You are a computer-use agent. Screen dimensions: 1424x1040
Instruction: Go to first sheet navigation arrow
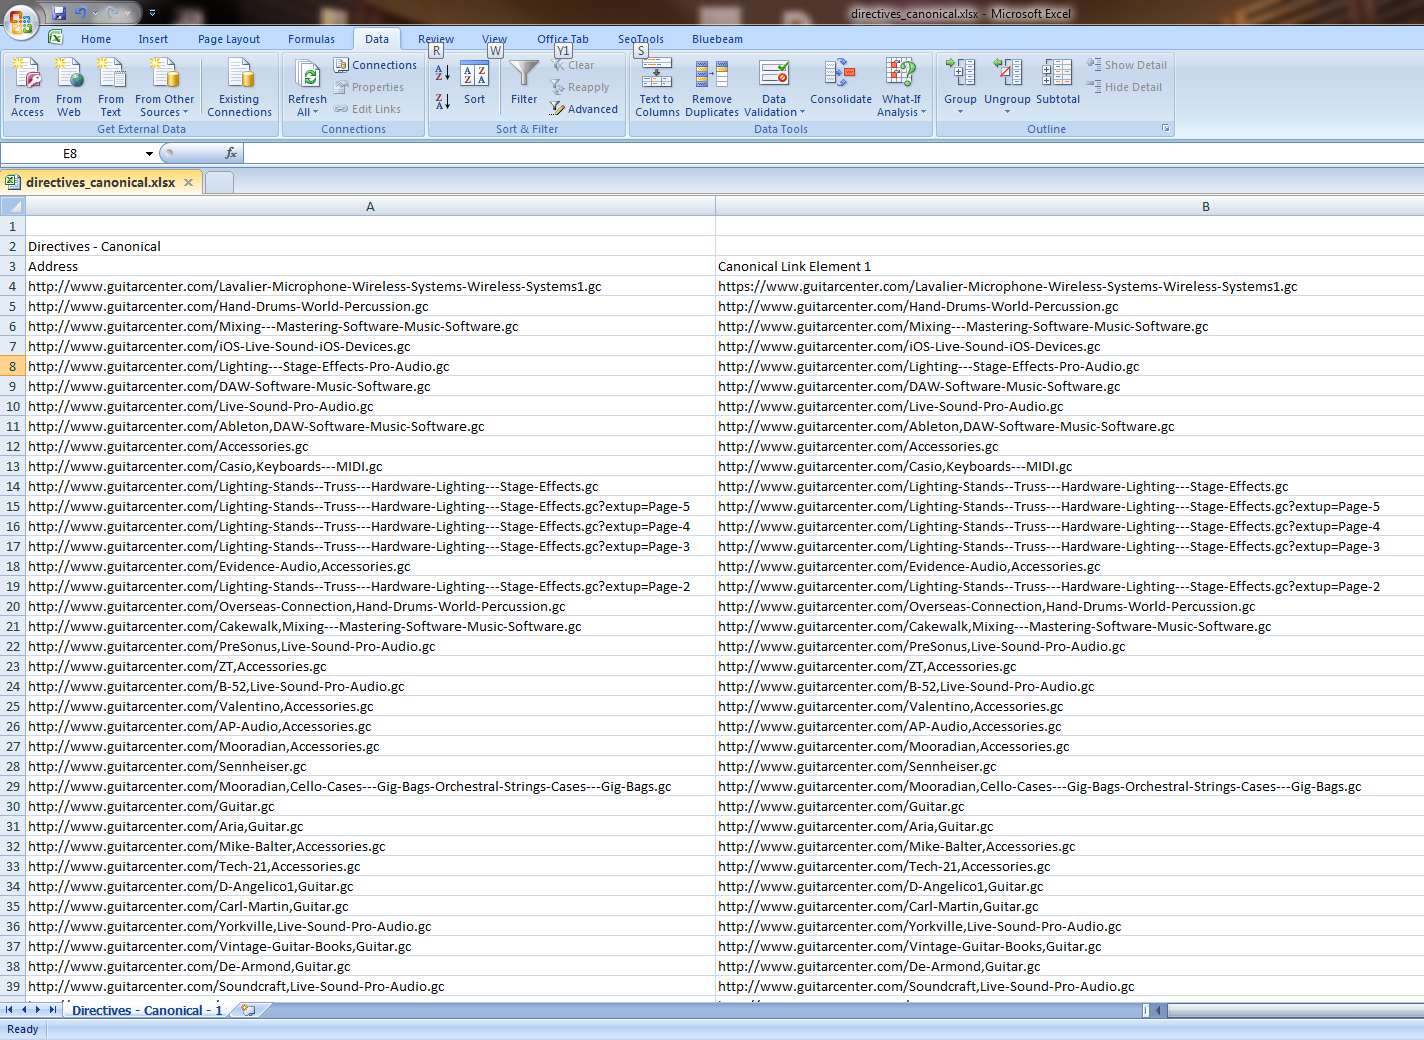9,1010
